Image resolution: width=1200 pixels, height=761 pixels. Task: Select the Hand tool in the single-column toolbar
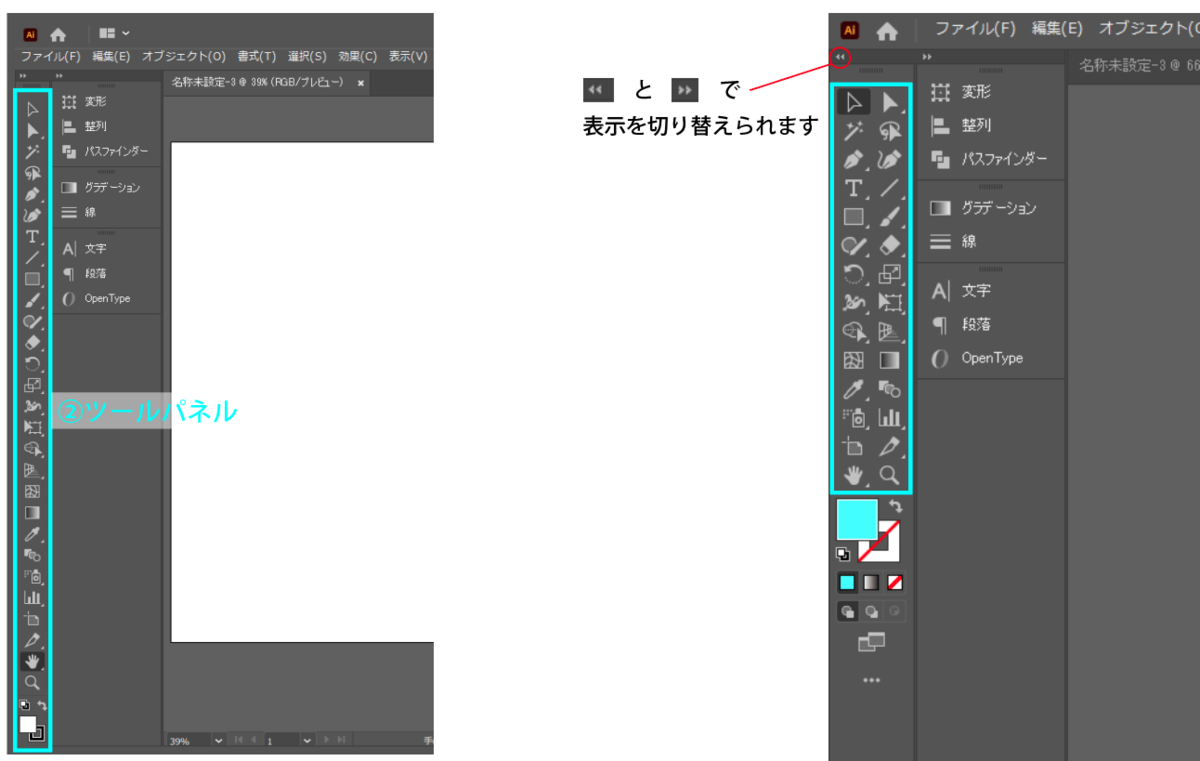32,661
